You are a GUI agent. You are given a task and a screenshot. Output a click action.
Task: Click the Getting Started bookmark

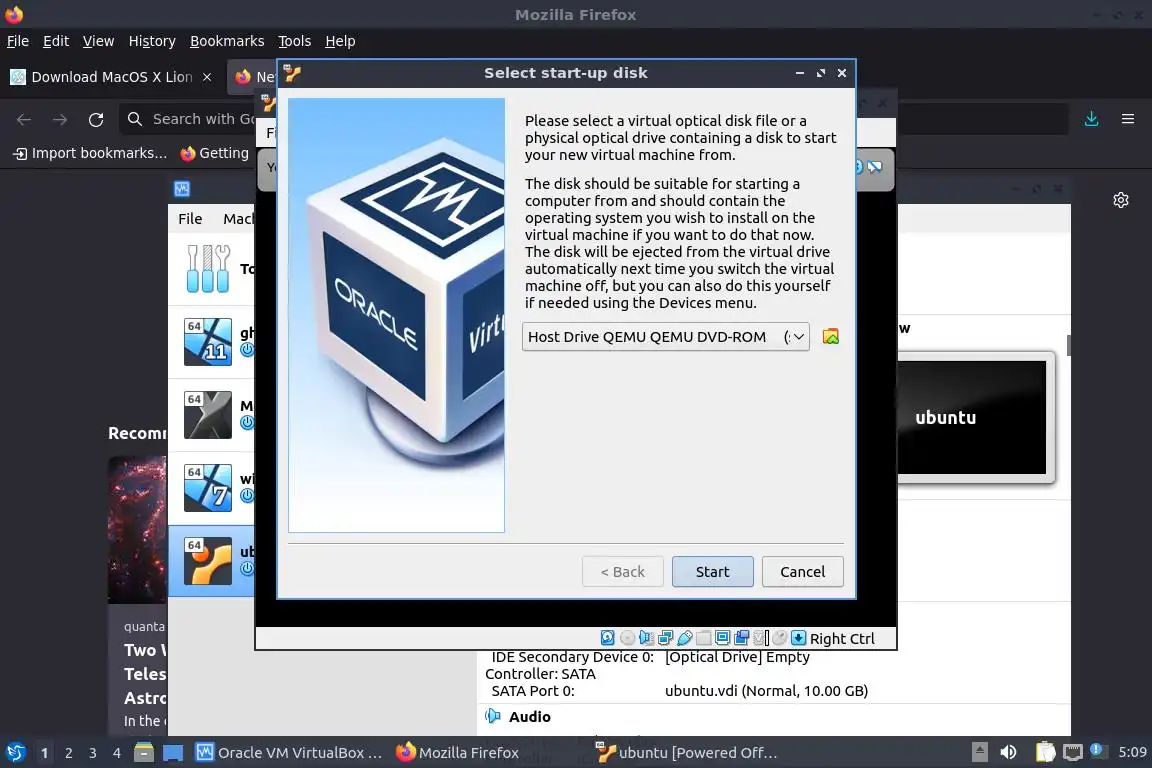click(x=215, y=153)
